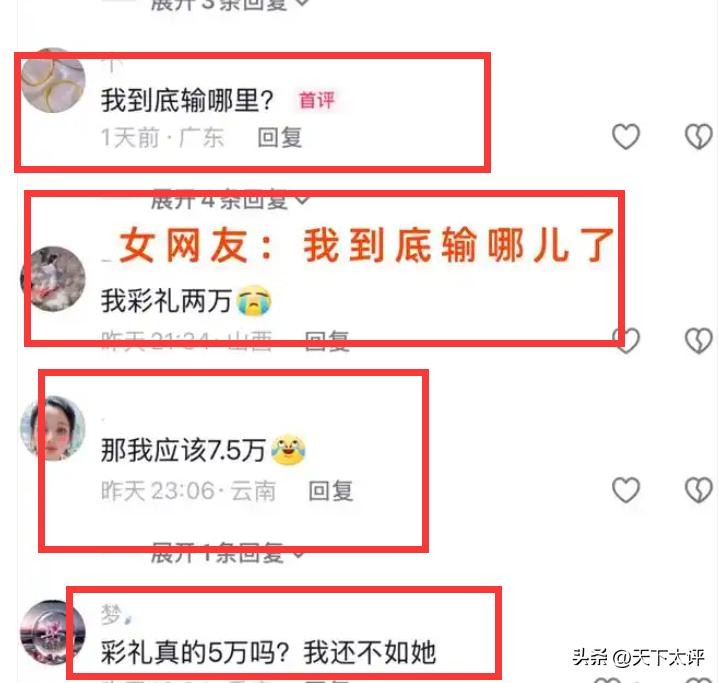Select the comment text "那我应该7.5万"

click(x=183, y=450)
